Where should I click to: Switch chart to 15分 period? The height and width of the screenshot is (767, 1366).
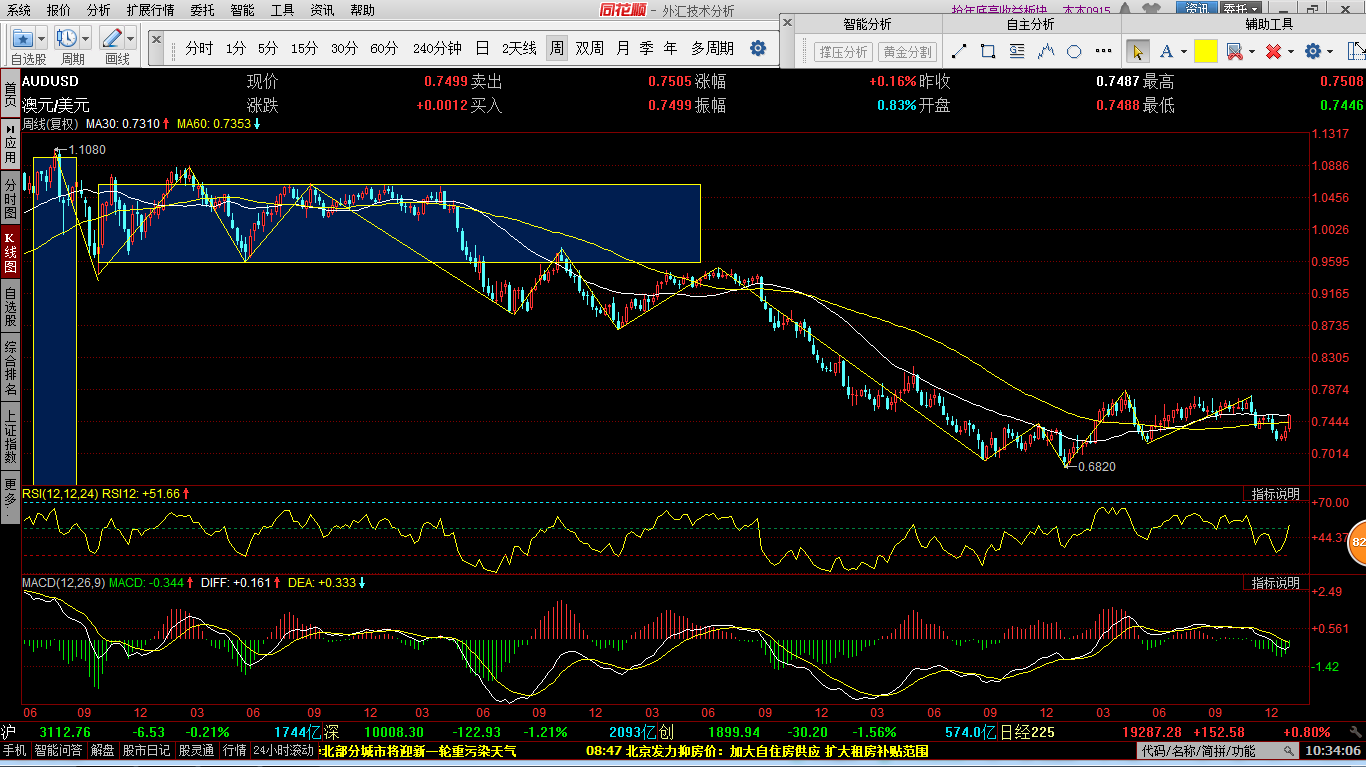pos(304,48)
